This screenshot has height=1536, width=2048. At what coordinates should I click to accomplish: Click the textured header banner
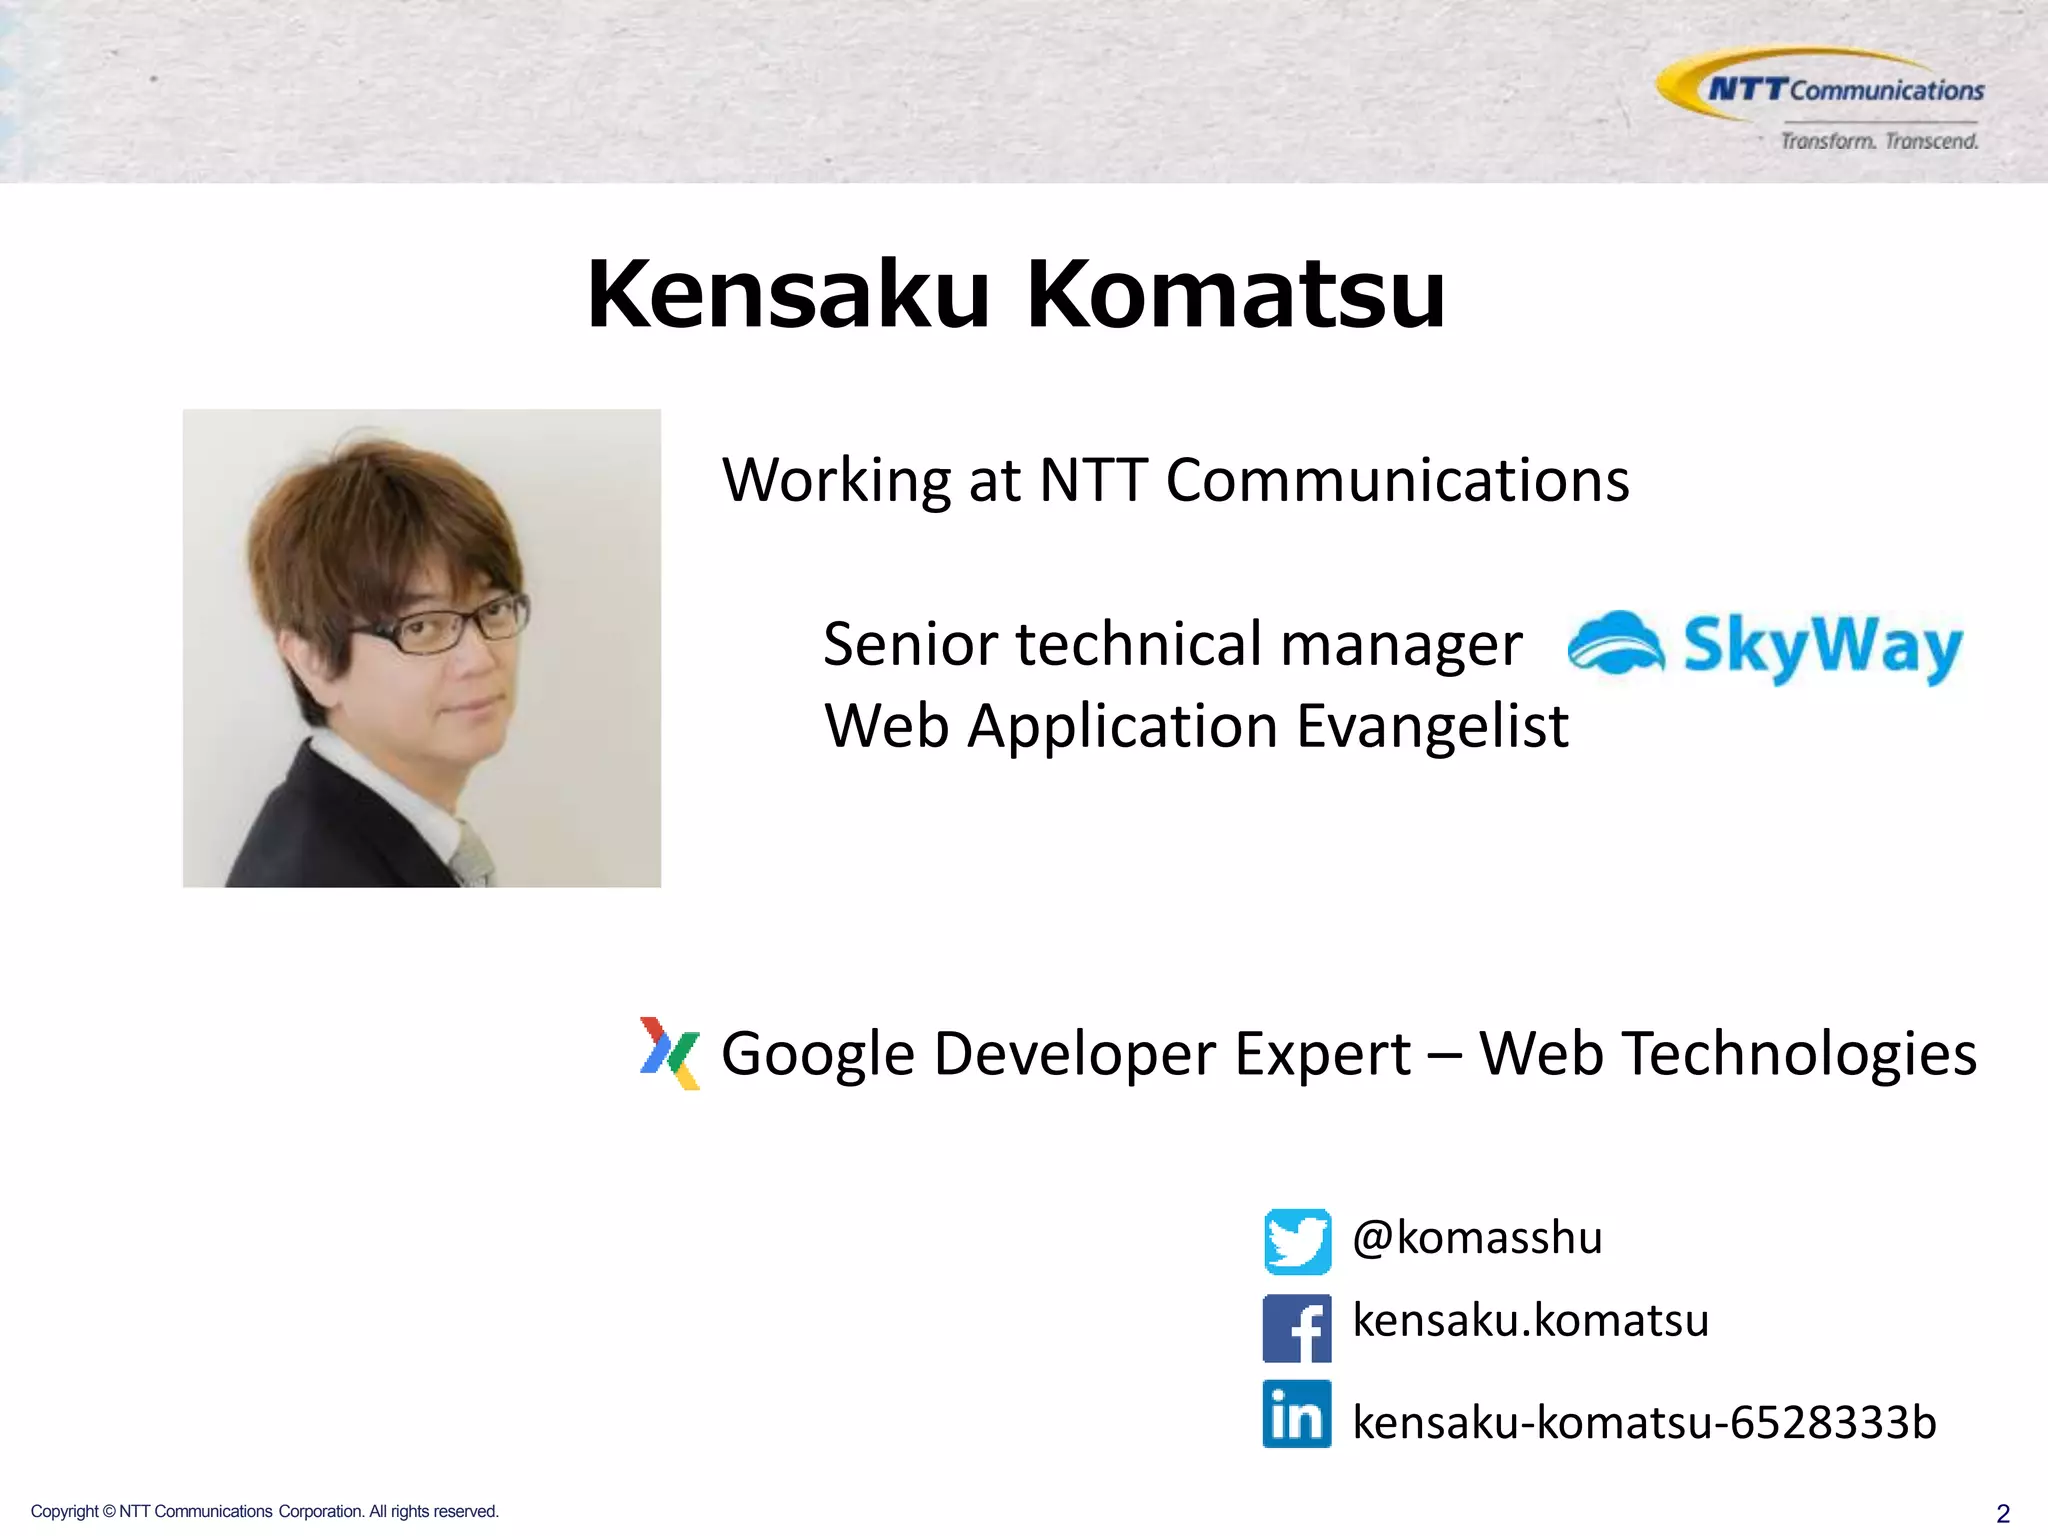click(x=800, y=90)
